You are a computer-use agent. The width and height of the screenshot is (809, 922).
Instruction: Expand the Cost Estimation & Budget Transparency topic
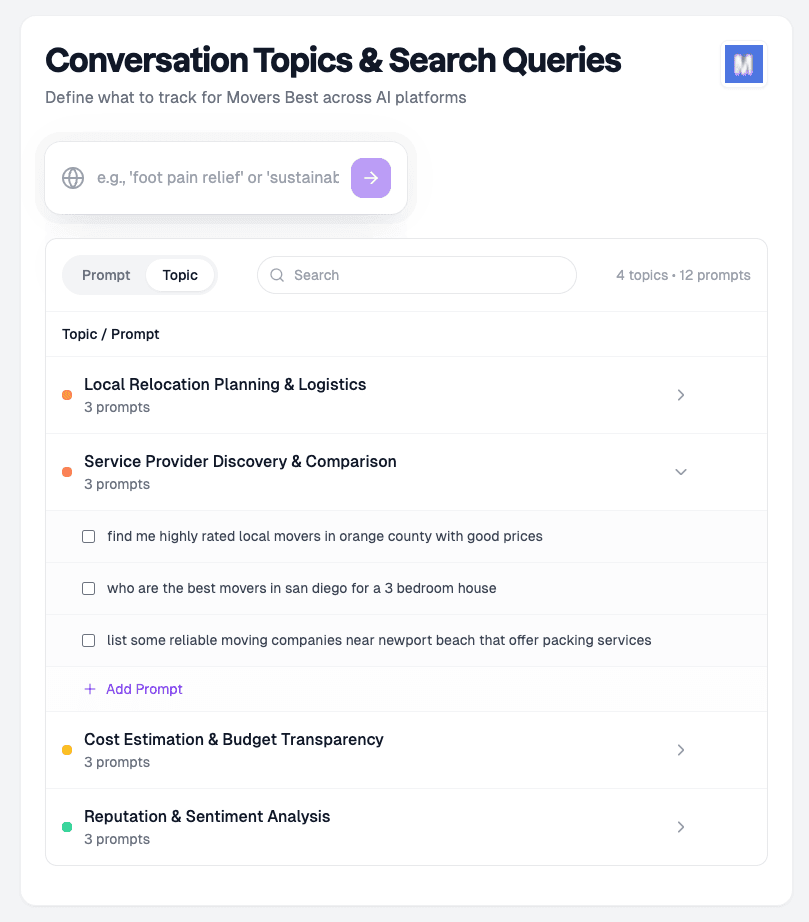tap(681, 749)
